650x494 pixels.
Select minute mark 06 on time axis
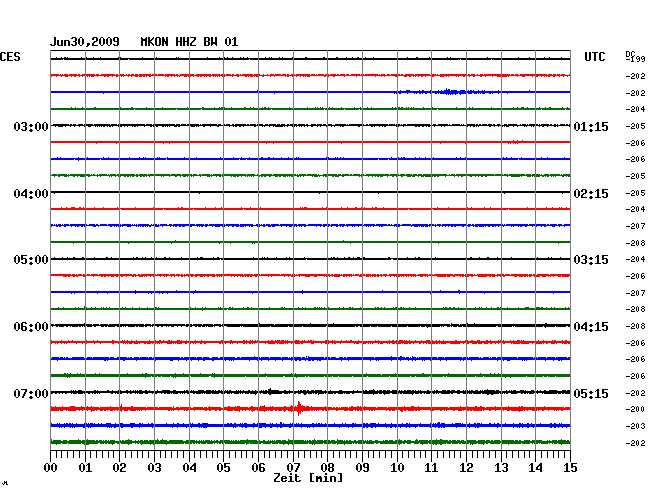click(258, 468)
